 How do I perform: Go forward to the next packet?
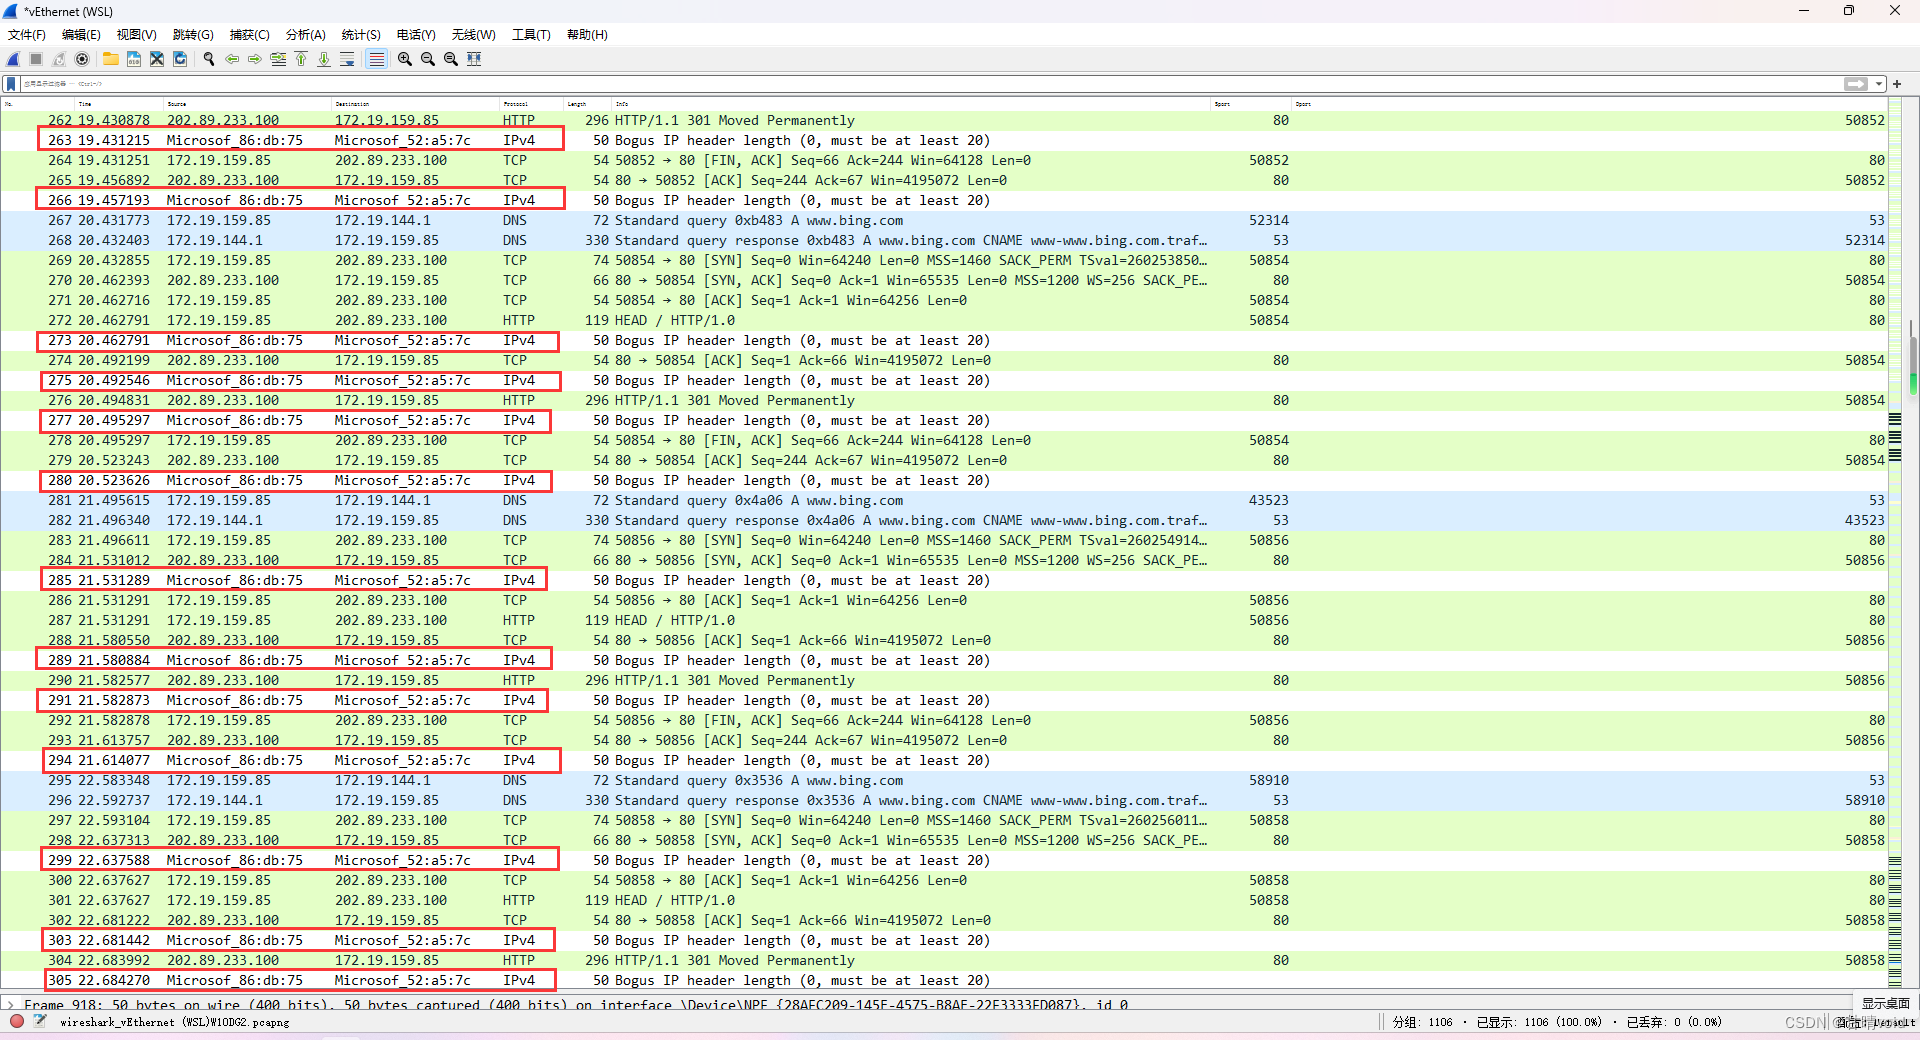click(255, 59)
